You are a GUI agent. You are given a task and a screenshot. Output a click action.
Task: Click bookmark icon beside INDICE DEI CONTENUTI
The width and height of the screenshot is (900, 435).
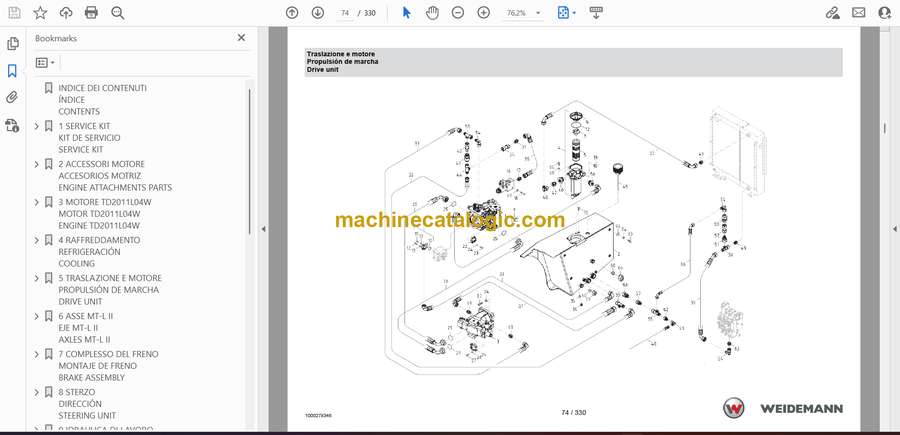(x=49, y=88)
